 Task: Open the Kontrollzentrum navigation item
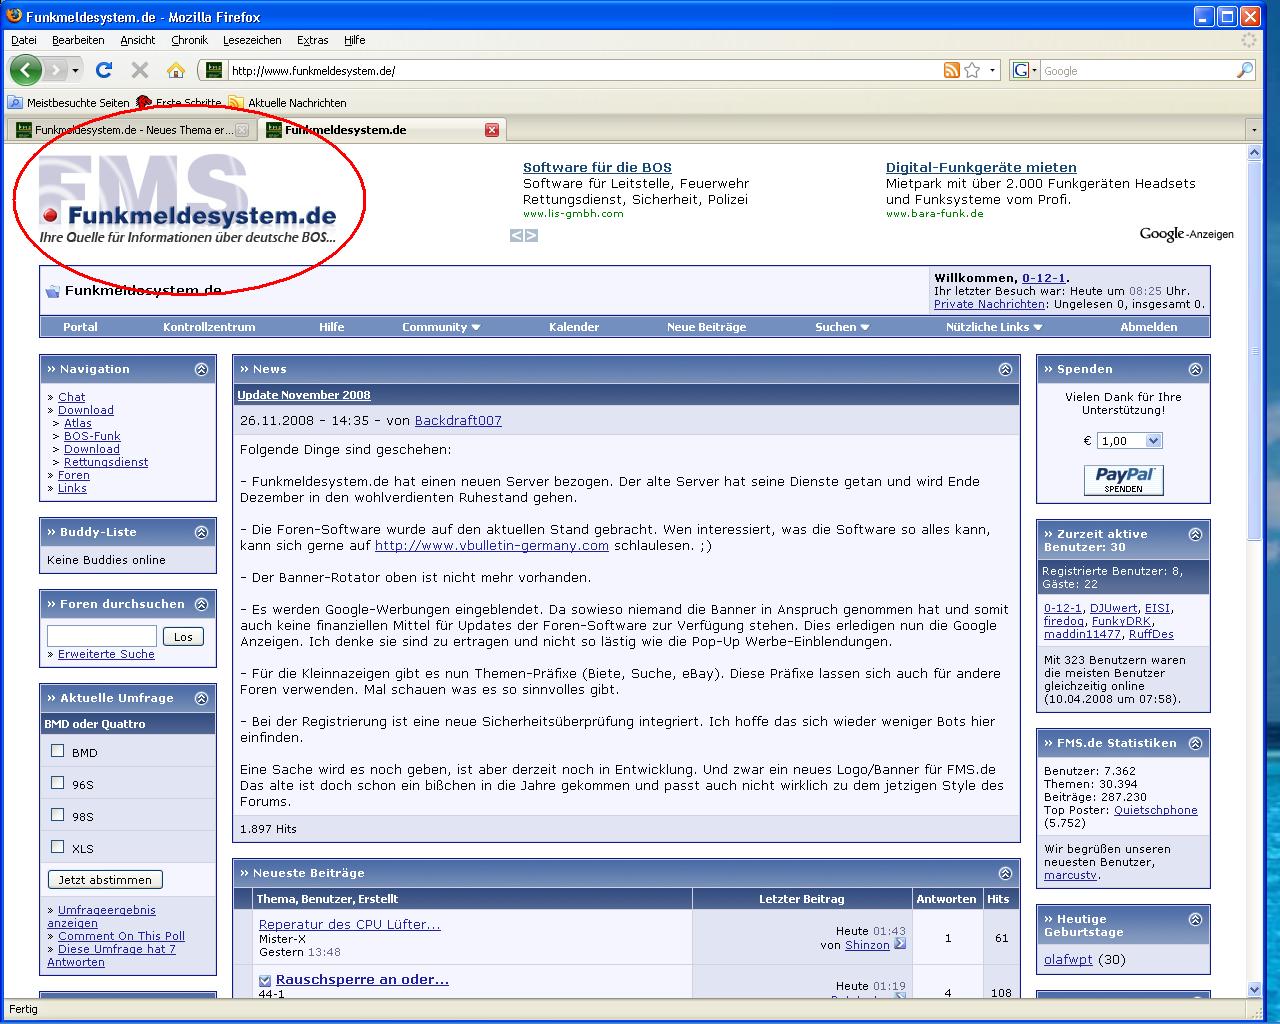(209, 327)
